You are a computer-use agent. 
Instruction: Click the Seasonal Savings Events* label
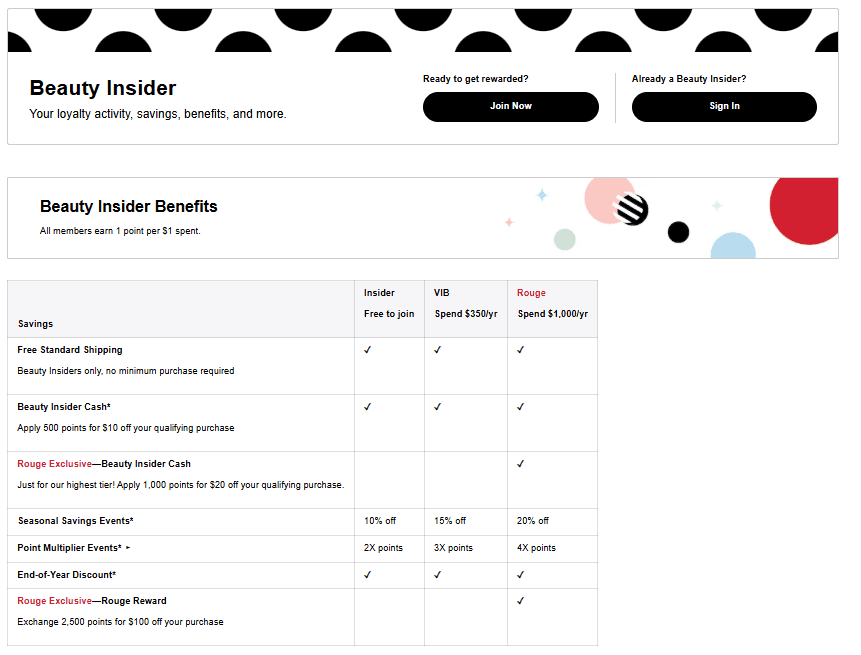[76, 520]
